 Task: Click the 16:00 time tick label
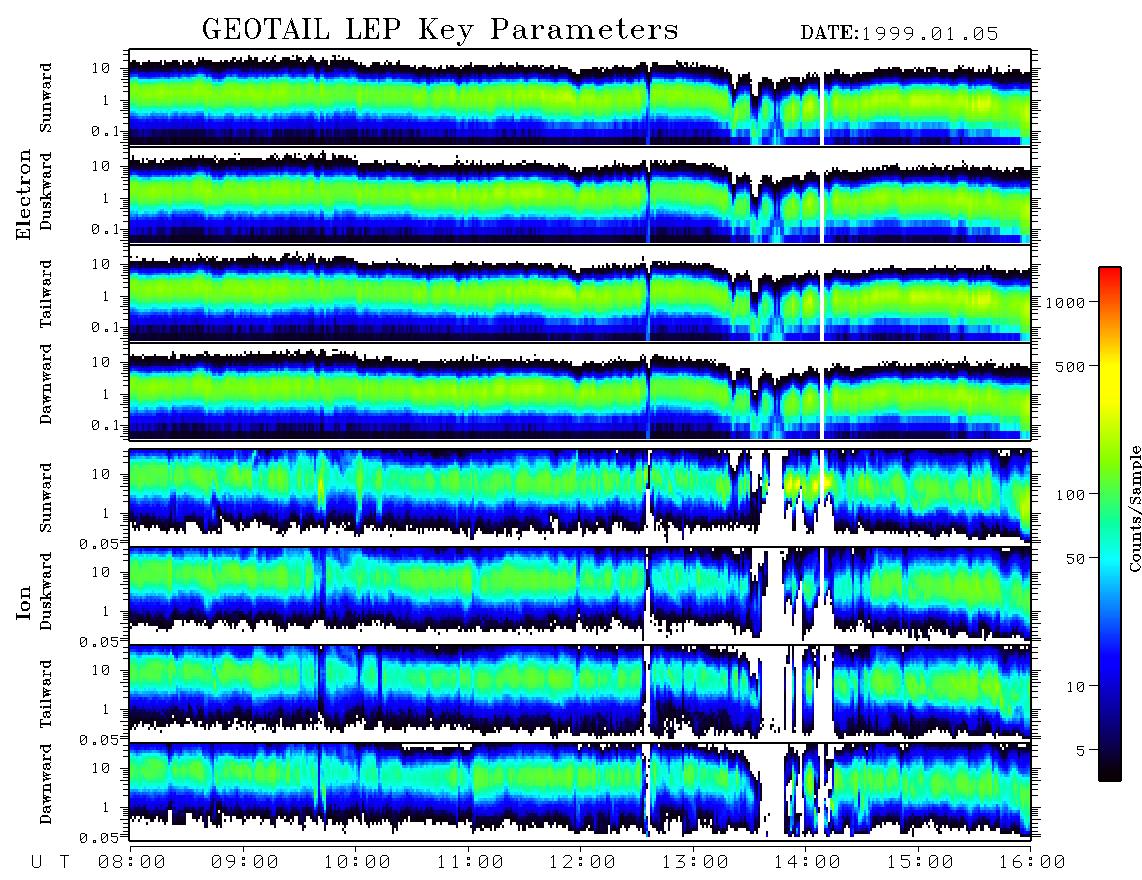click(1032, 863)
